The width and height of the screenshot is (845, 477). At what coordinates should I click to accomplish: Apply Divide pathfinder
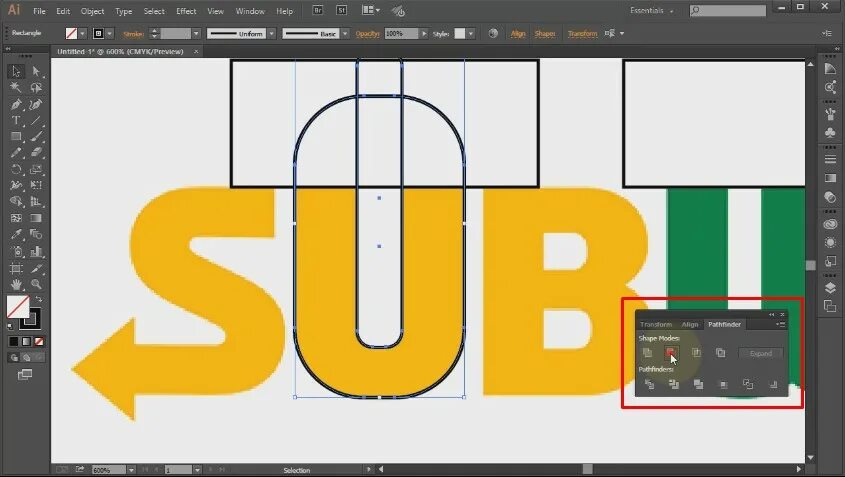(x=649, y=384)
